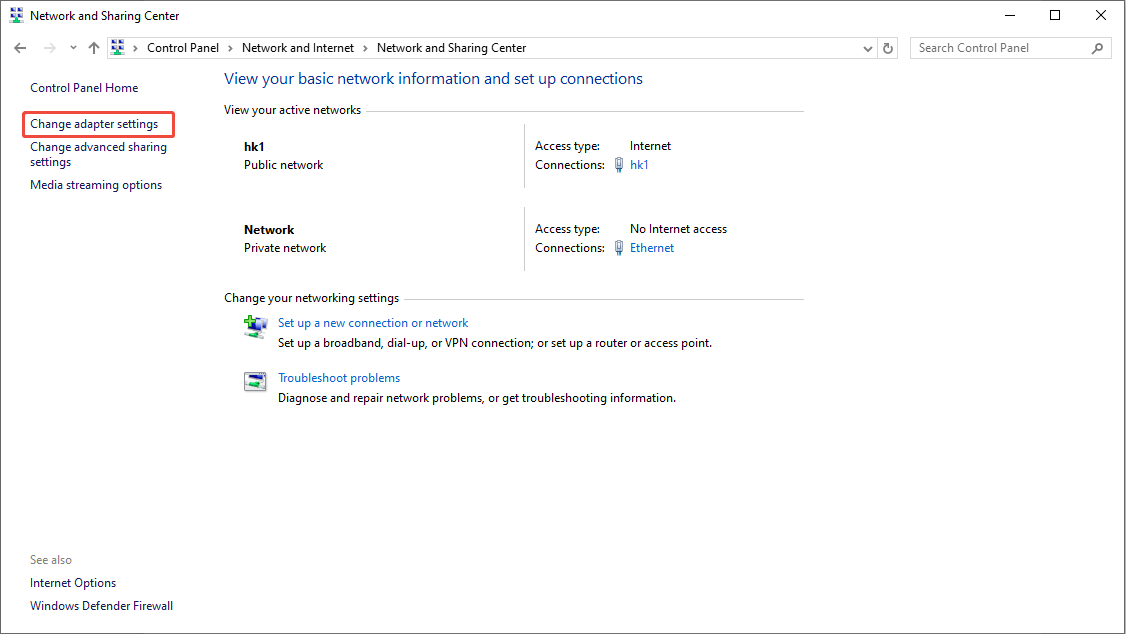Click the hk1 connection link
1126x634 pixels.
click(639, 165)
